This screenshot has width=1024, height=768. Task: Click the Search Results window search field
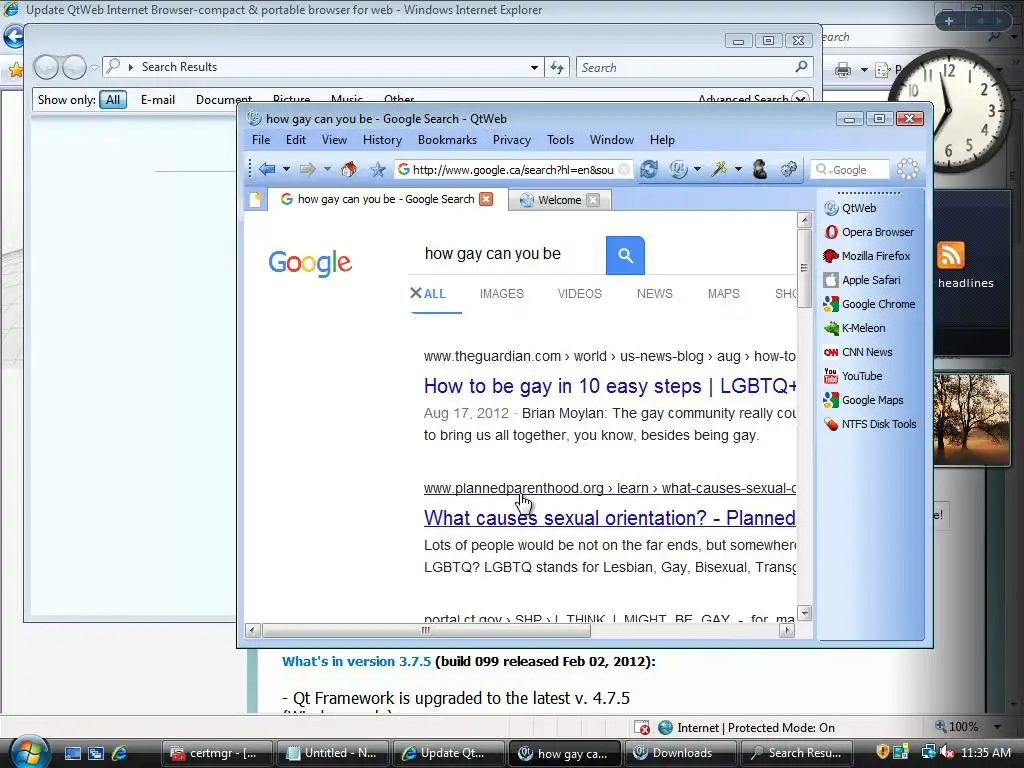click(694, 67)
